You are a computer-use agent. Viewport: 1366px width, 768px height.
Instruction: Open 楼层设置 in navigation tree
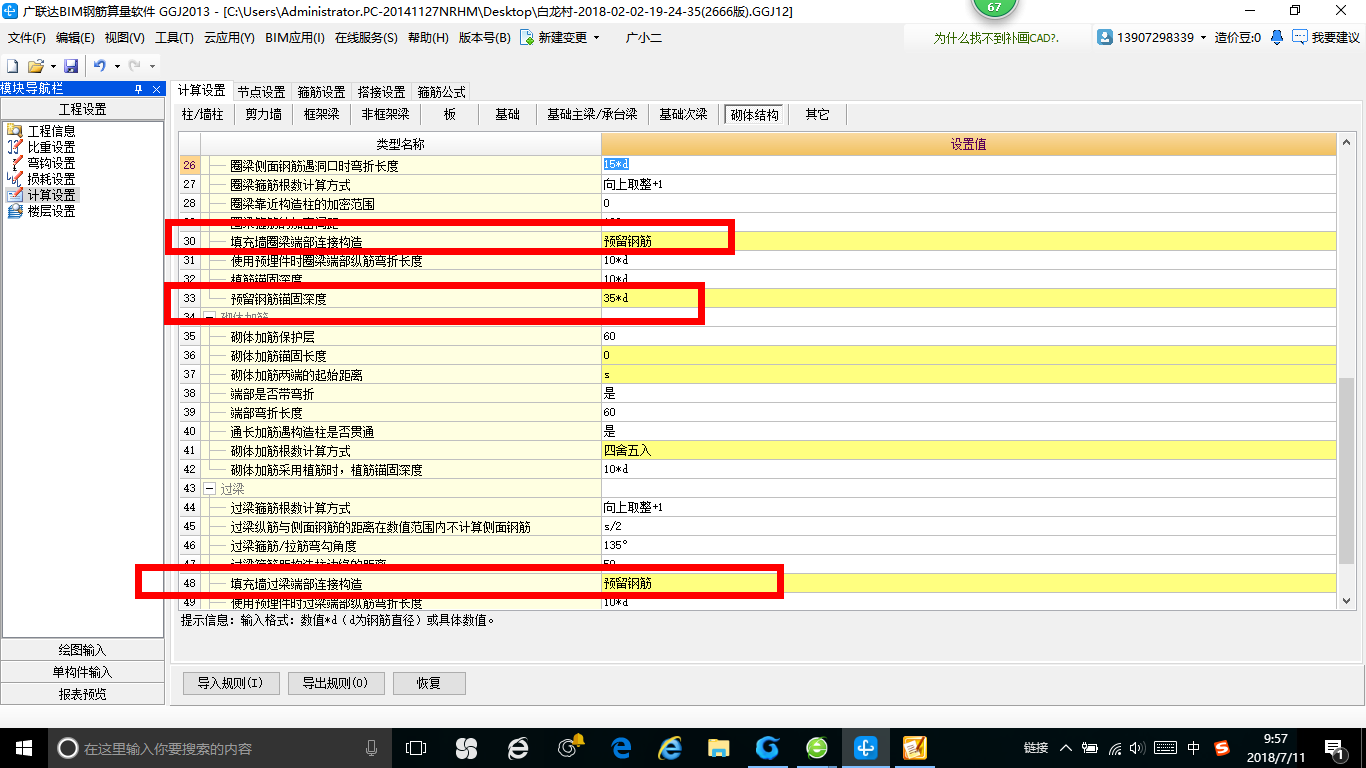(x=51, y=211)
